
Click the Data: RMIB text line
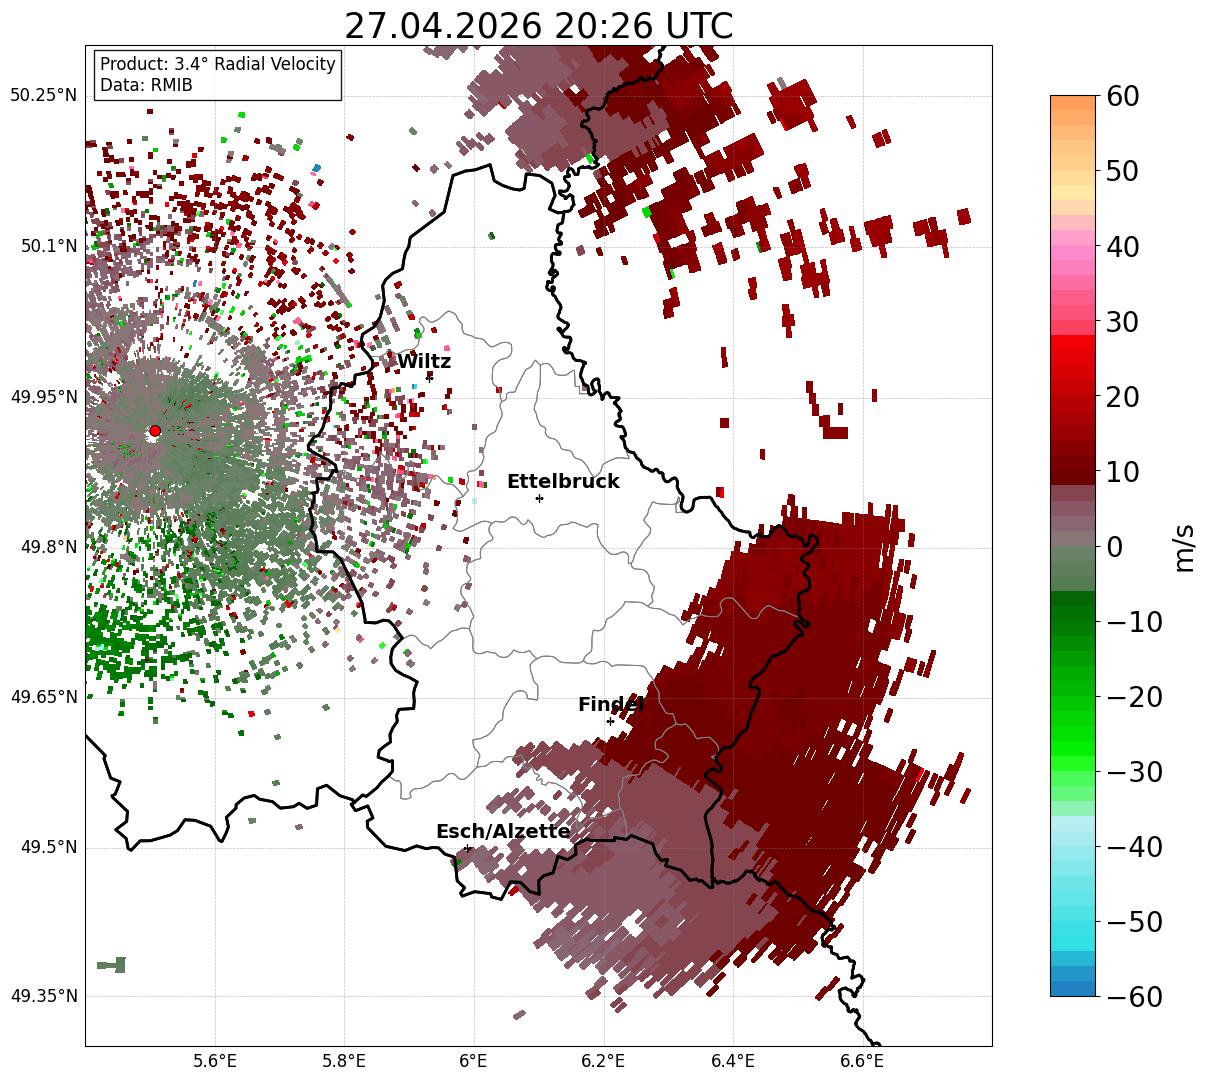pos(146,86)
